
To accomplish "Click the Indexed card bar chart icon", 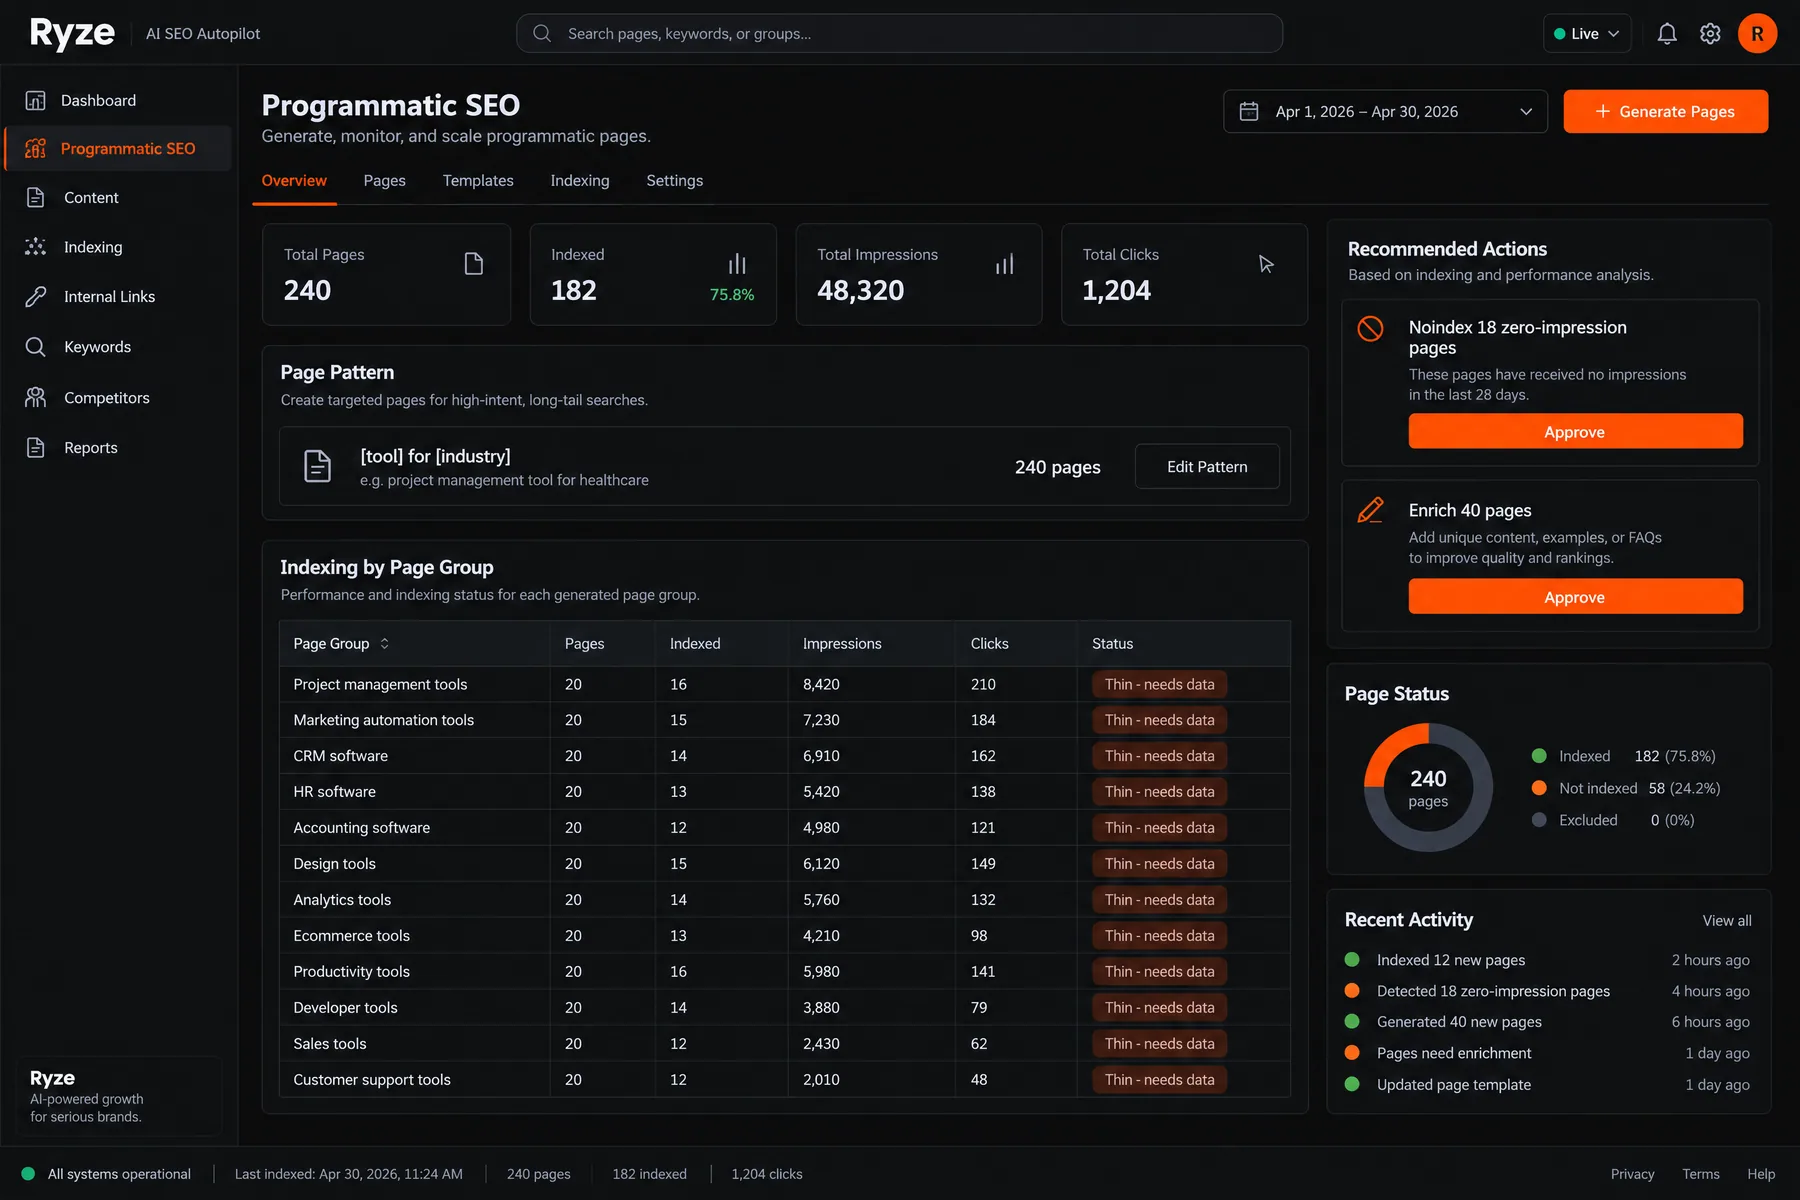I will 737,264.
